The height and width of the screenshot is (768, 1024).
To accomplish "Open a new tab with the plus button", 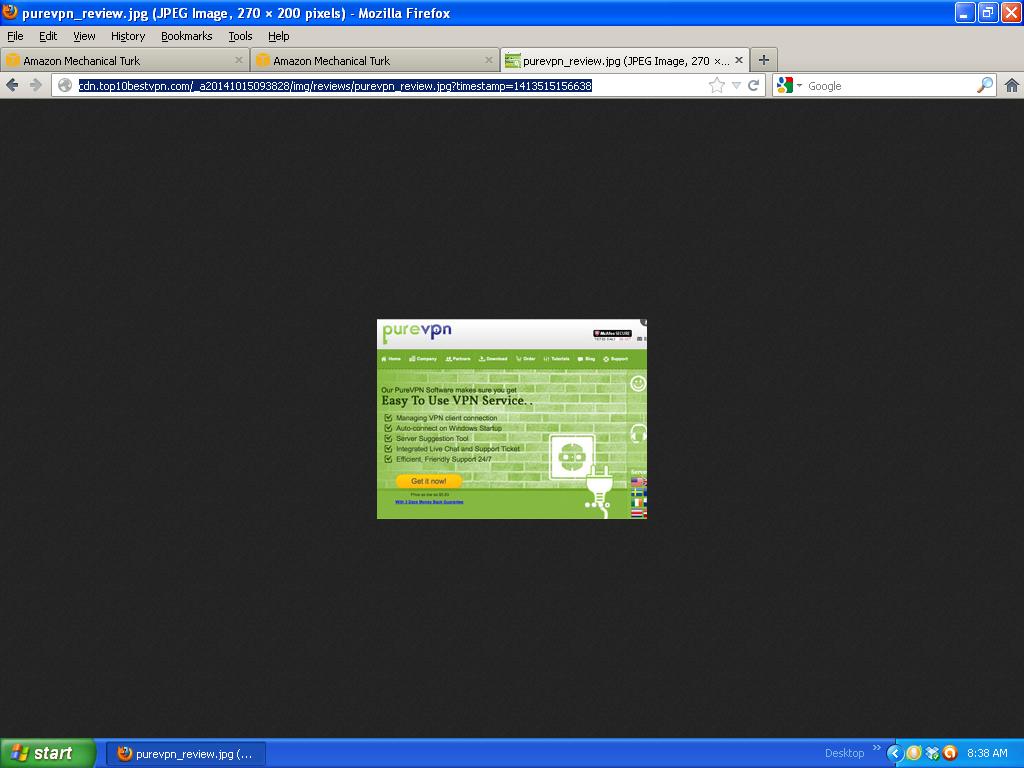I will tap(763, 60).
